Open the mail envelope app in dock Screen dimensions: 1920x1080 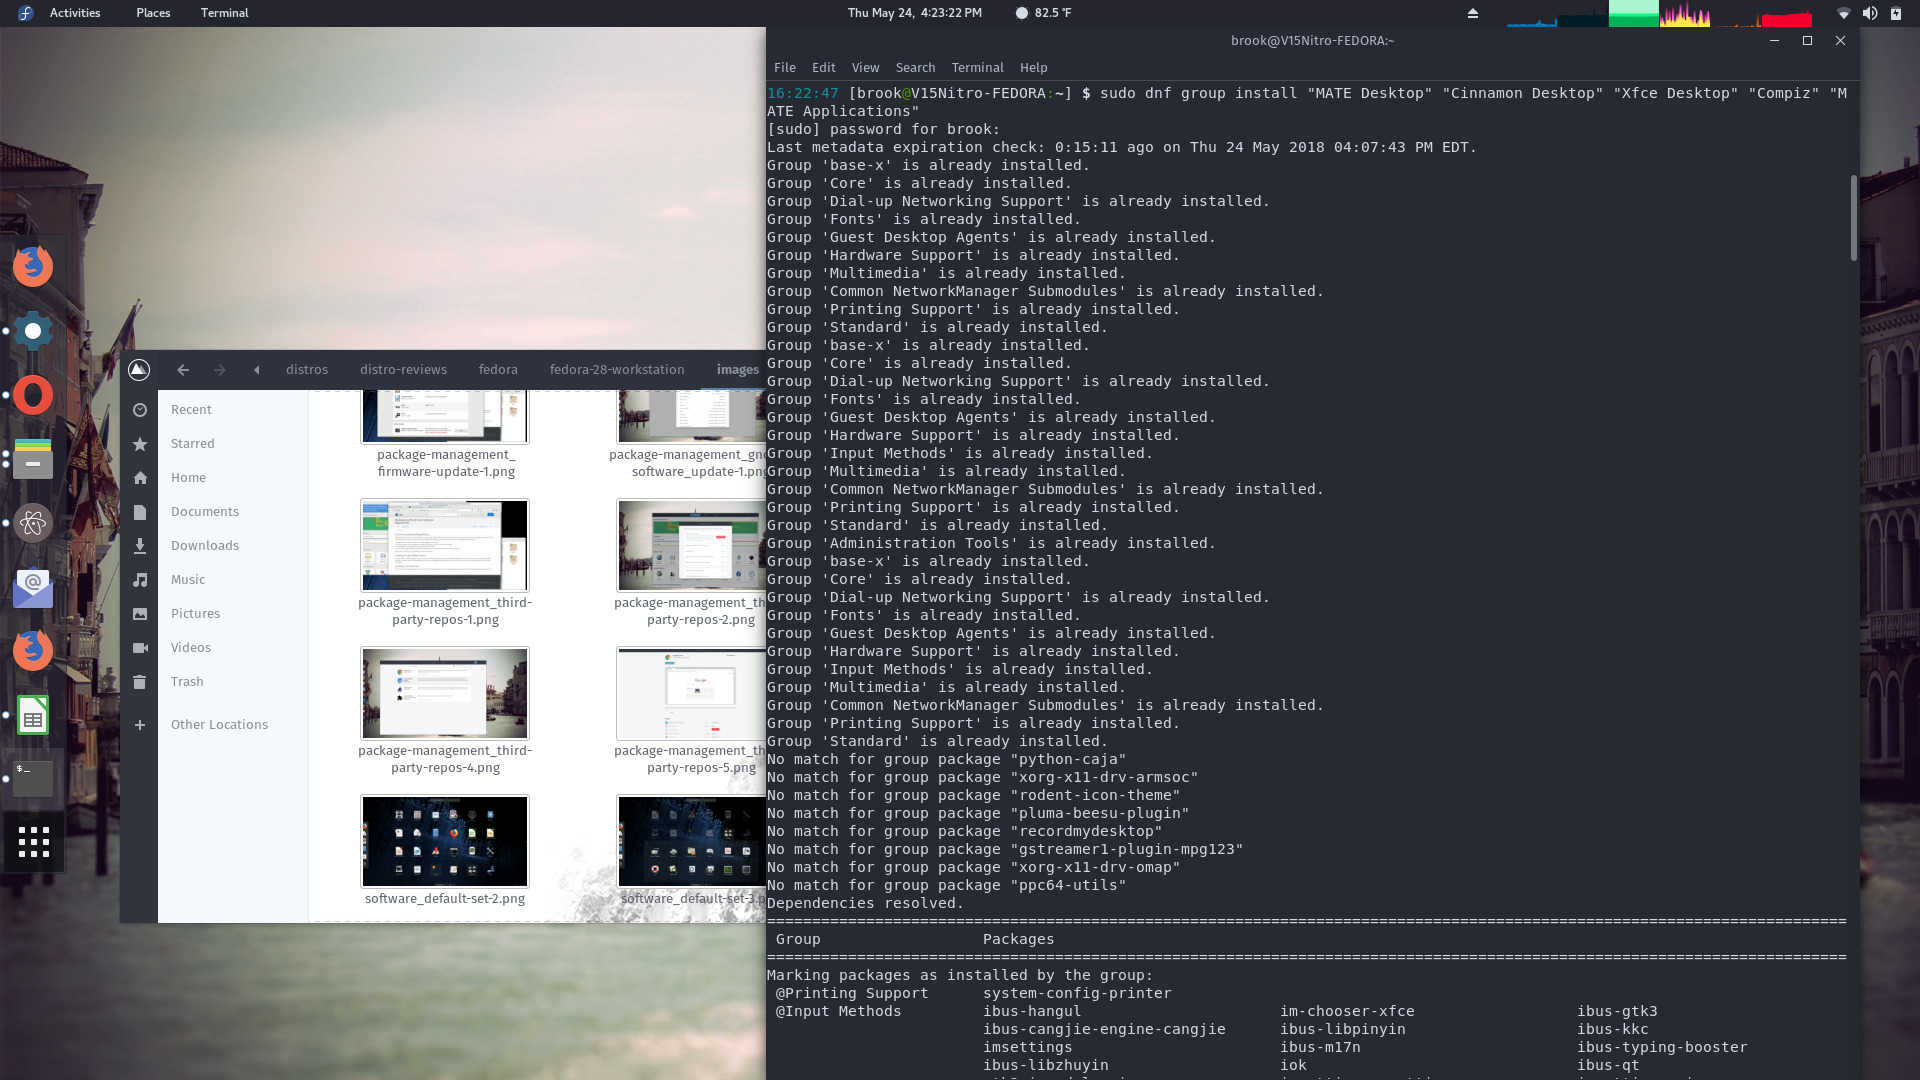click(33, 587)
